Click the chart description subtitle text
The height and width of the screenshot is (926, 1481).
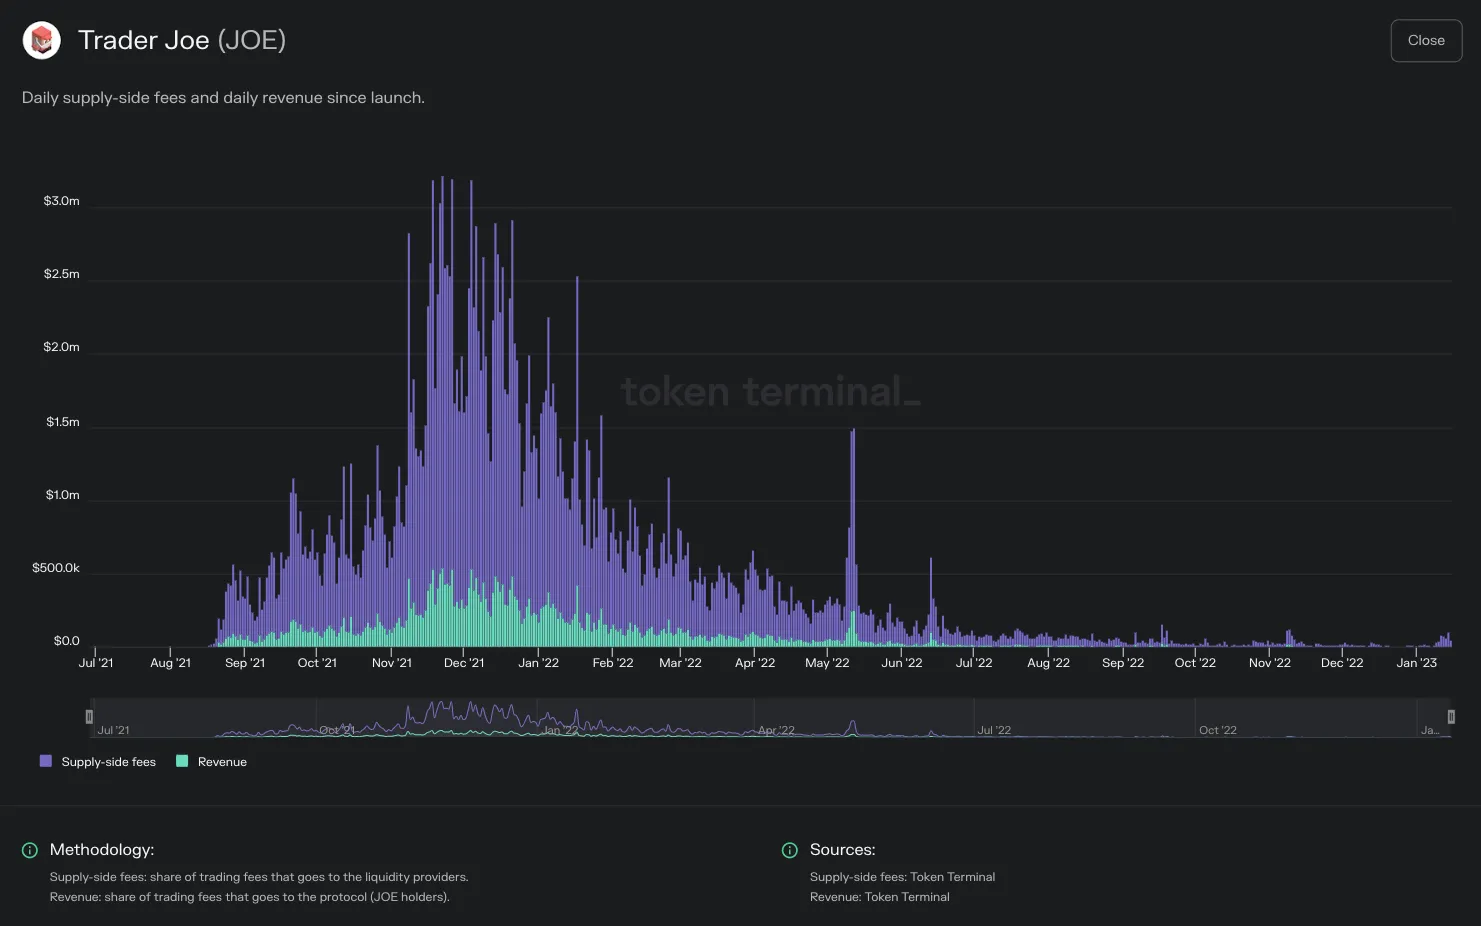click(223, 98)
